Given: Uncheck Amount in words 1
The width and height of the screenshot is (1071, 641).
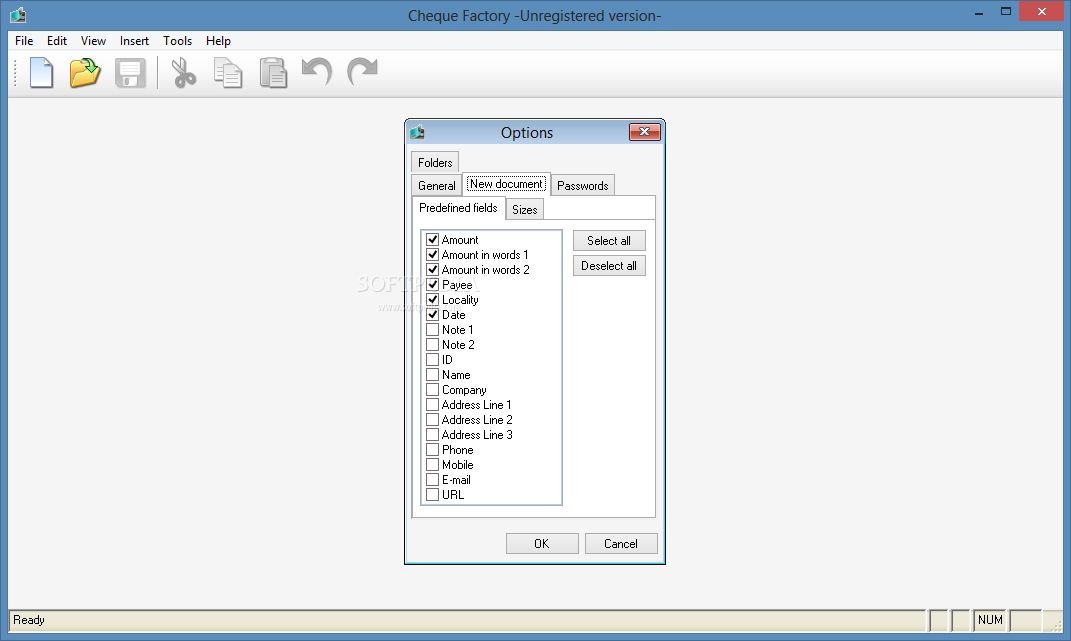Looking at the screenshot, I should tap(432, 255).
